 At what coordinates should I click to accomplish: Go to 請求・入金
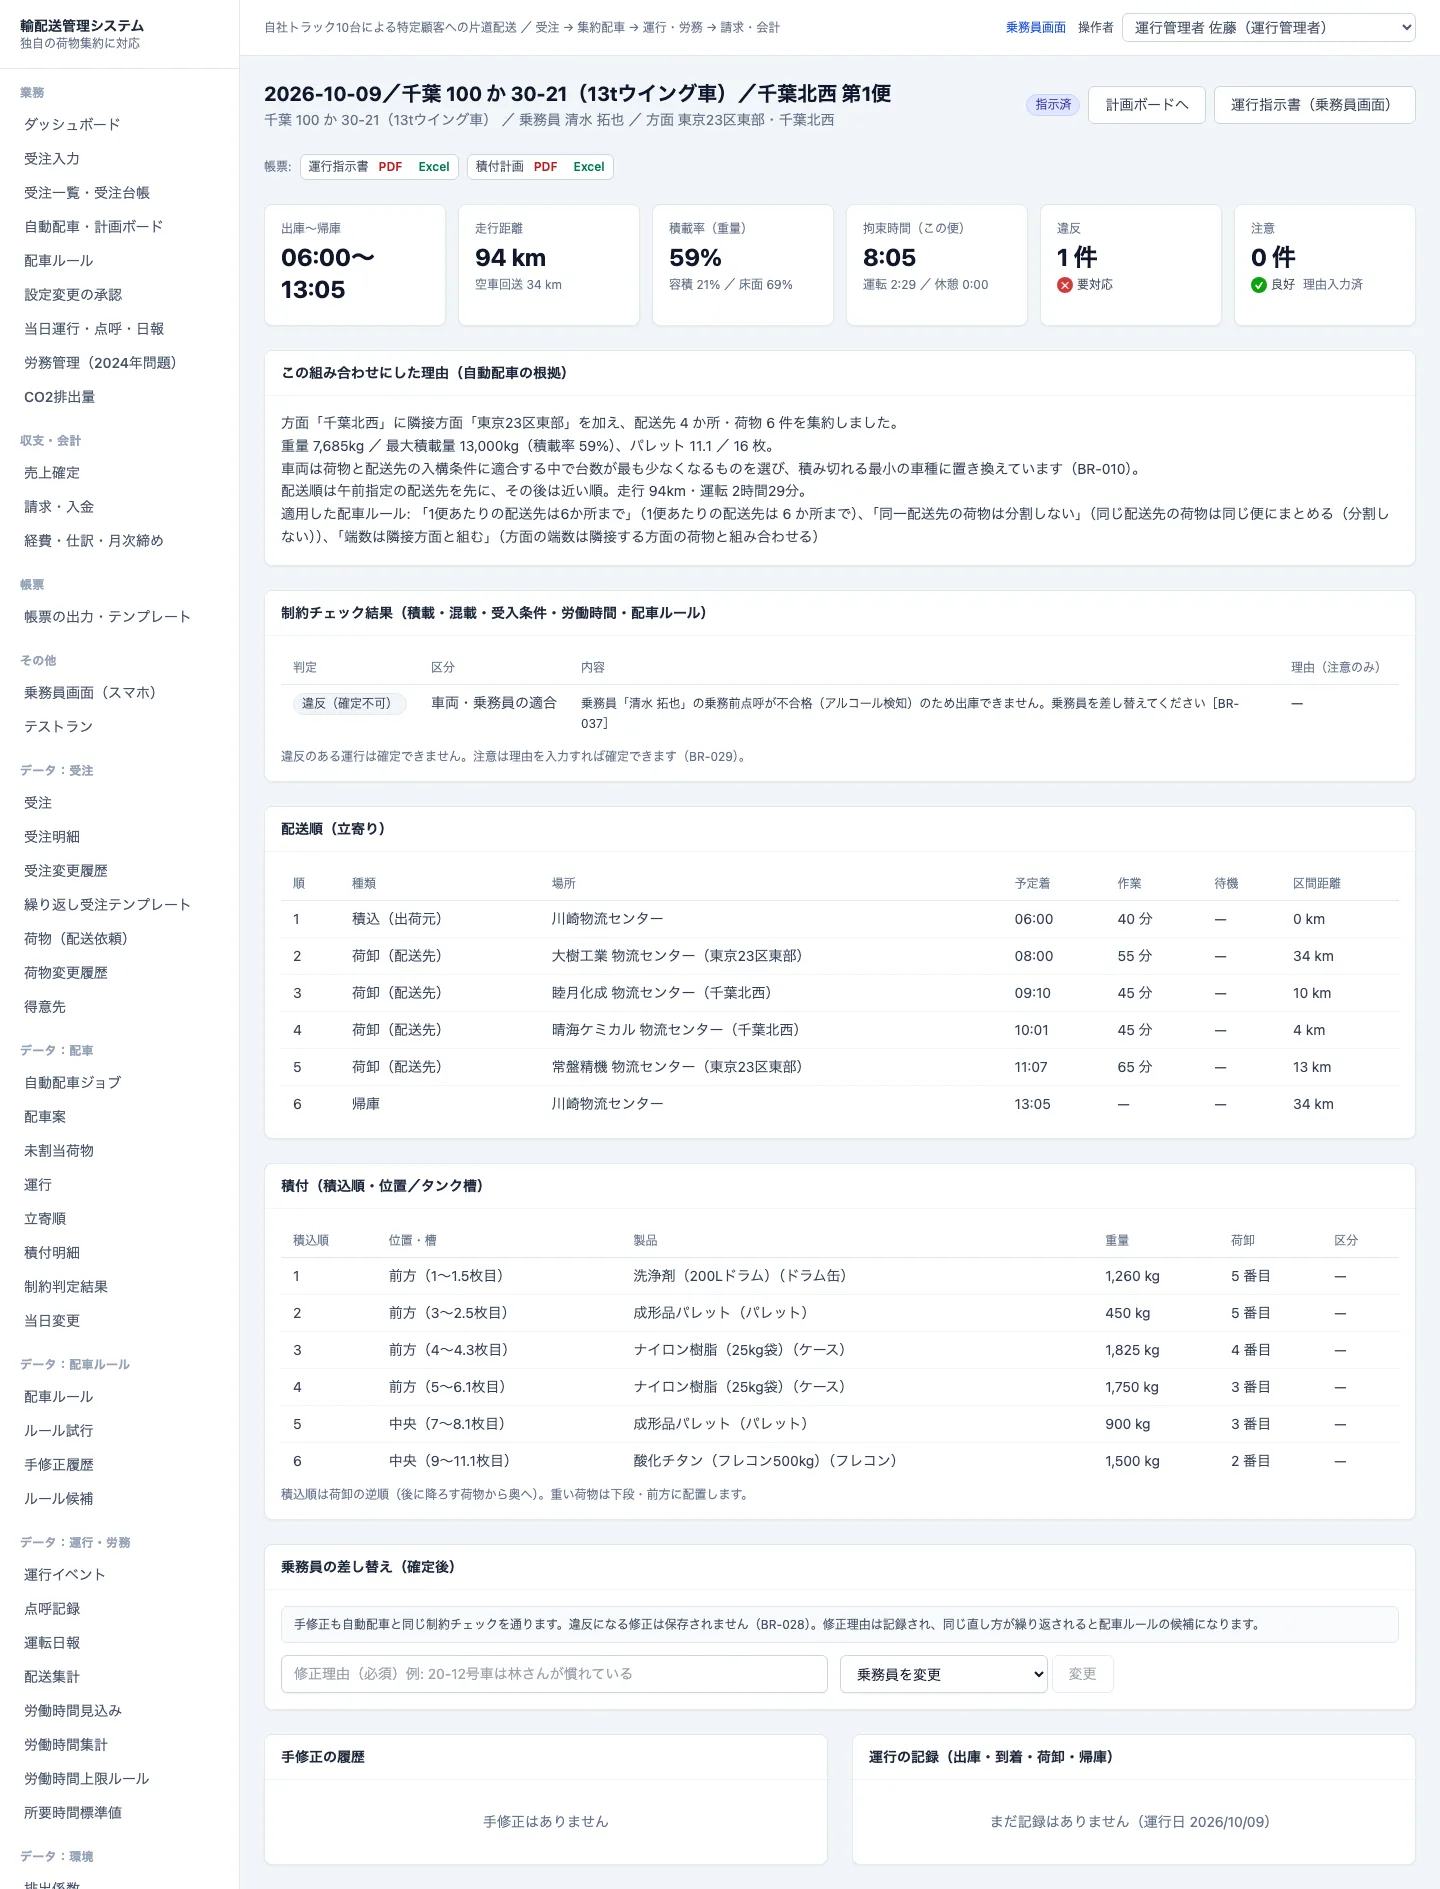[59, 506]
